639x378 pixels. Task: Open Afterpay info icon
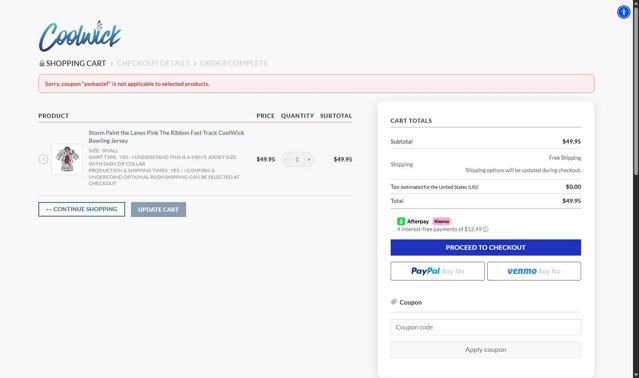(486, 229)
